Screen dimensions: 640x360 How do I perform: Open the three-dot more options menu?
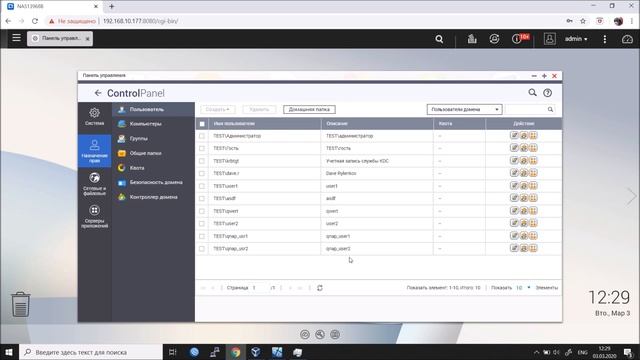[x=604, y=39]
